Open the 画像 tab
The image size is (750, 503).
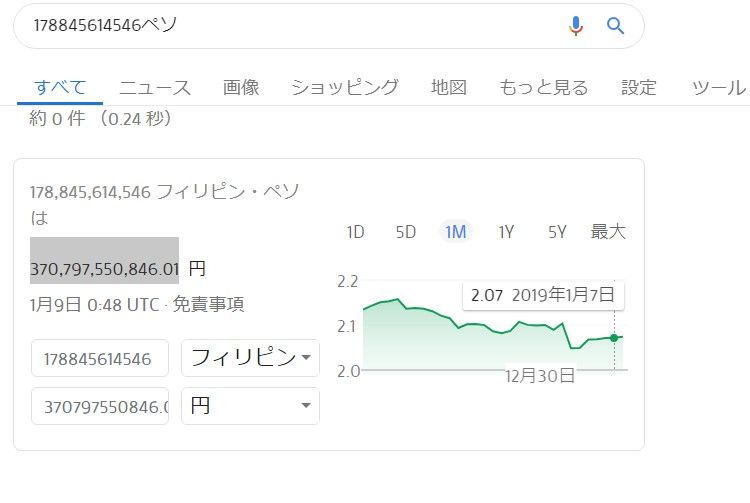pos(241,87)
